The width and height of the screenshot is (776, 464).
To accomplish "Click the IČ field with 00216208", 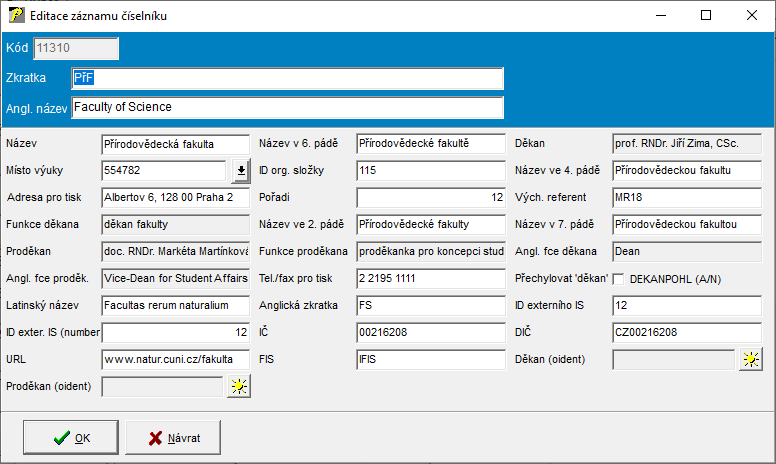I will [431, 332].
